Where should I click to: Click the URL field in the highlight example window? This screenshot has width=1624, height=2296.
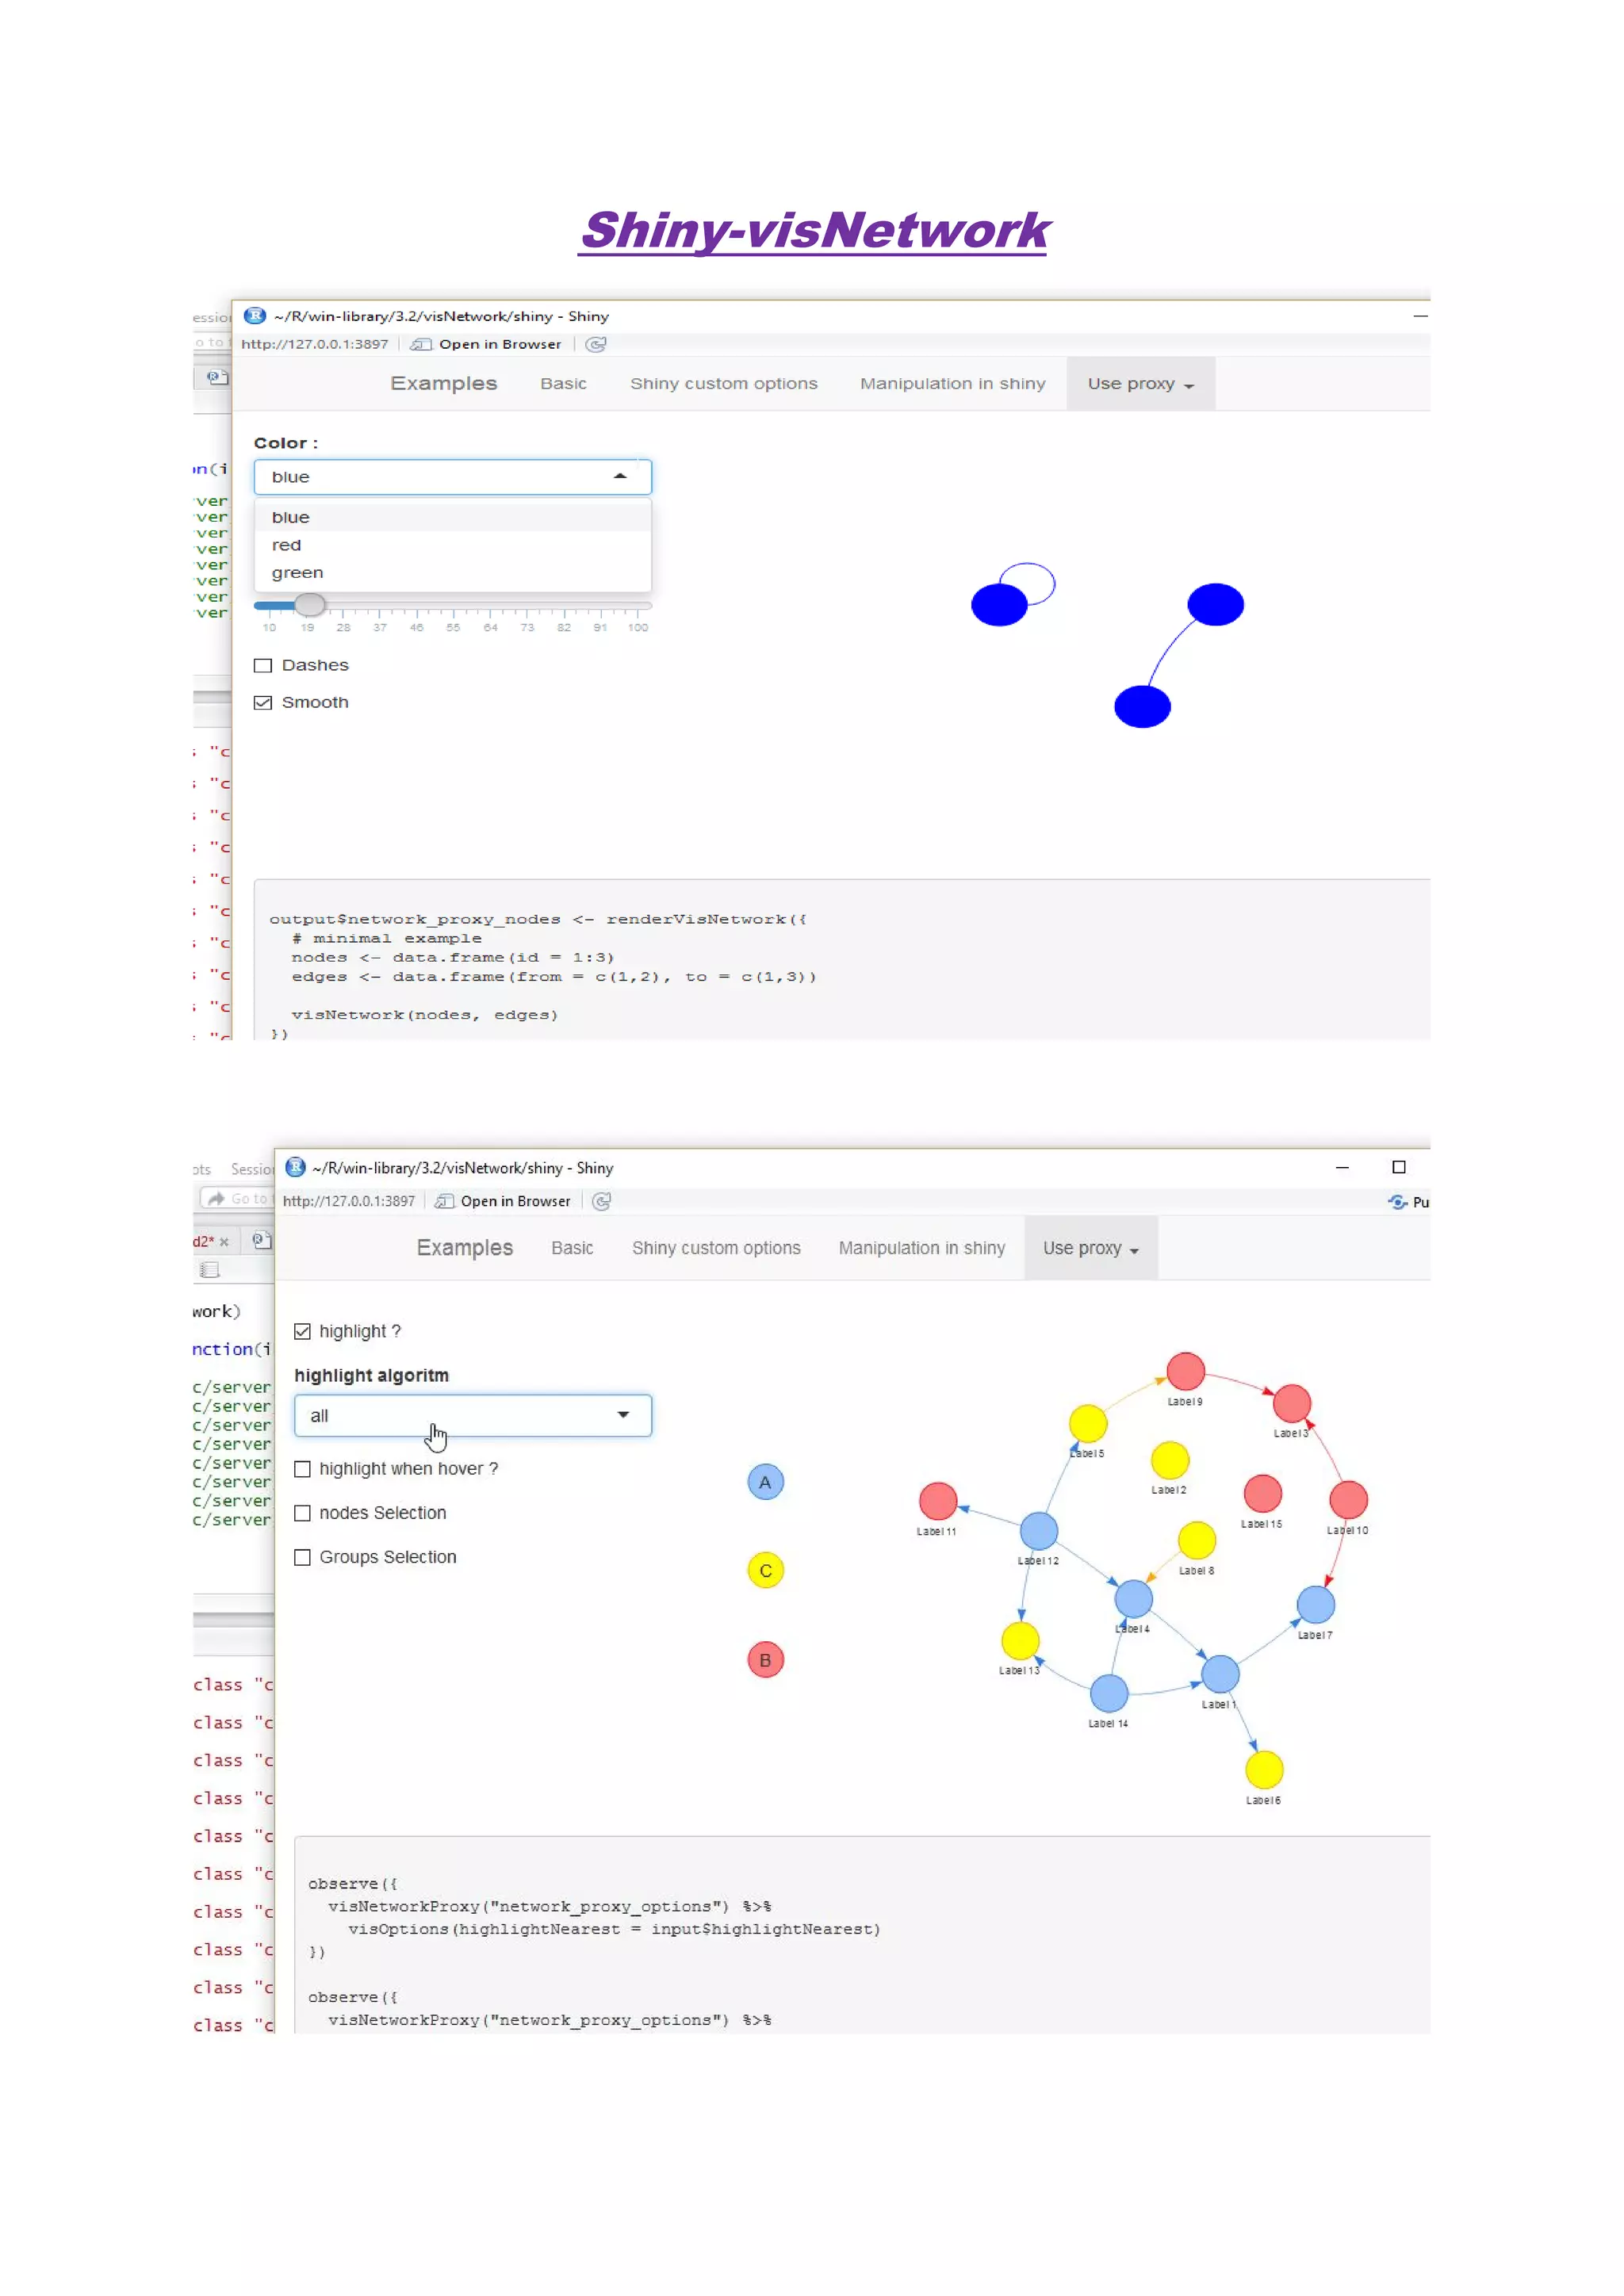pos(349,1201)
